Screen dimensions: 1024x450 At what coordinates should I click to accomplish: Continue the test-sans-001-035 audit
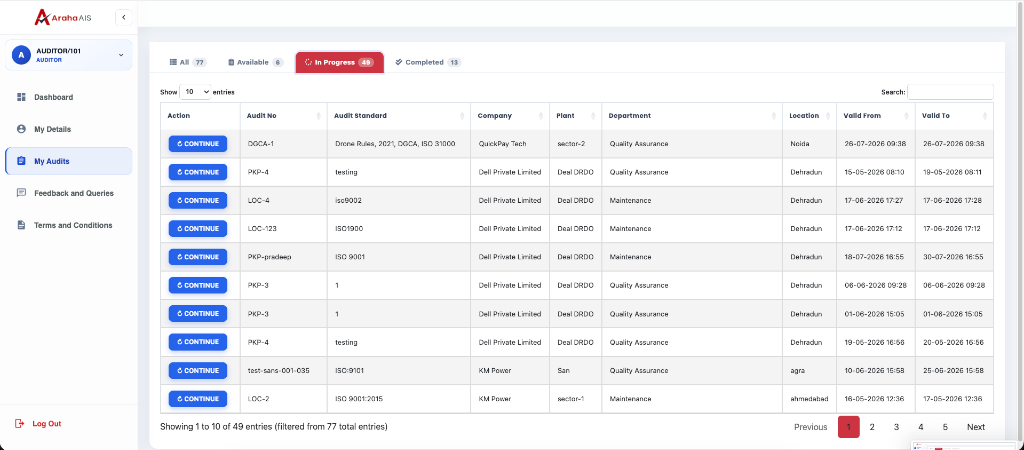click(x=198, y=370)
